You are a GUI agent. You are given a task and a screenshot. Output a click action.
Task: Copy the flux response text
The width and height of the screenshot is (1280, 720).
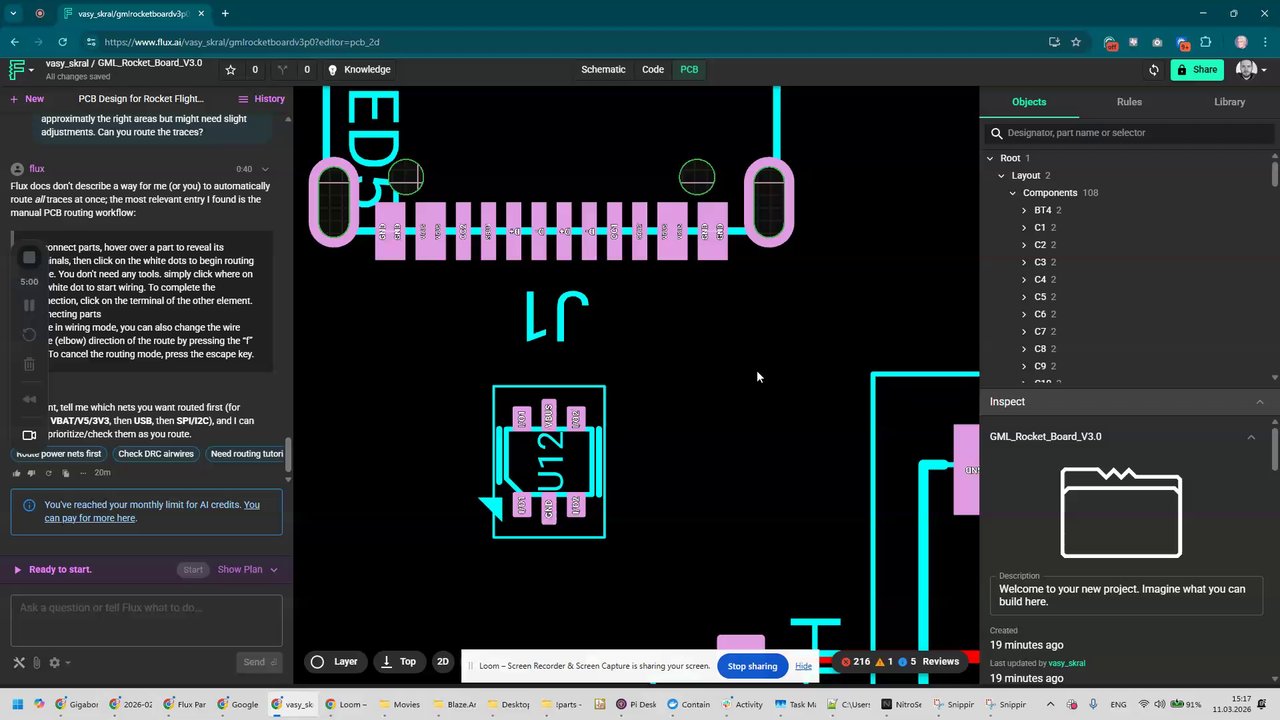pos(65,473)
